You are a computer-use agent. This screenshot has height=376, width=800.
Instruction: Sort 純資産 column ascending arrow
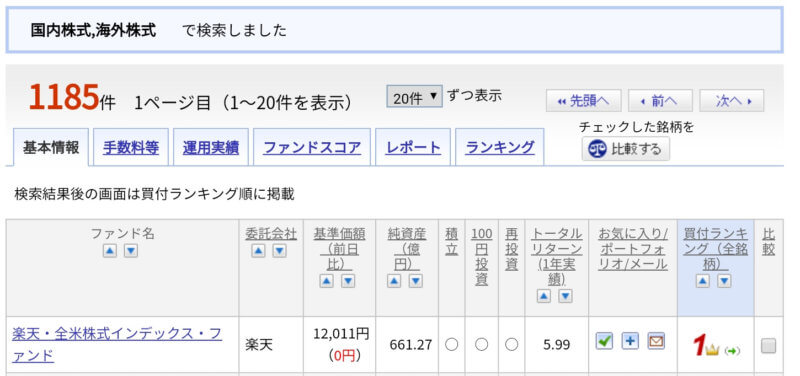tap(394, 281)
